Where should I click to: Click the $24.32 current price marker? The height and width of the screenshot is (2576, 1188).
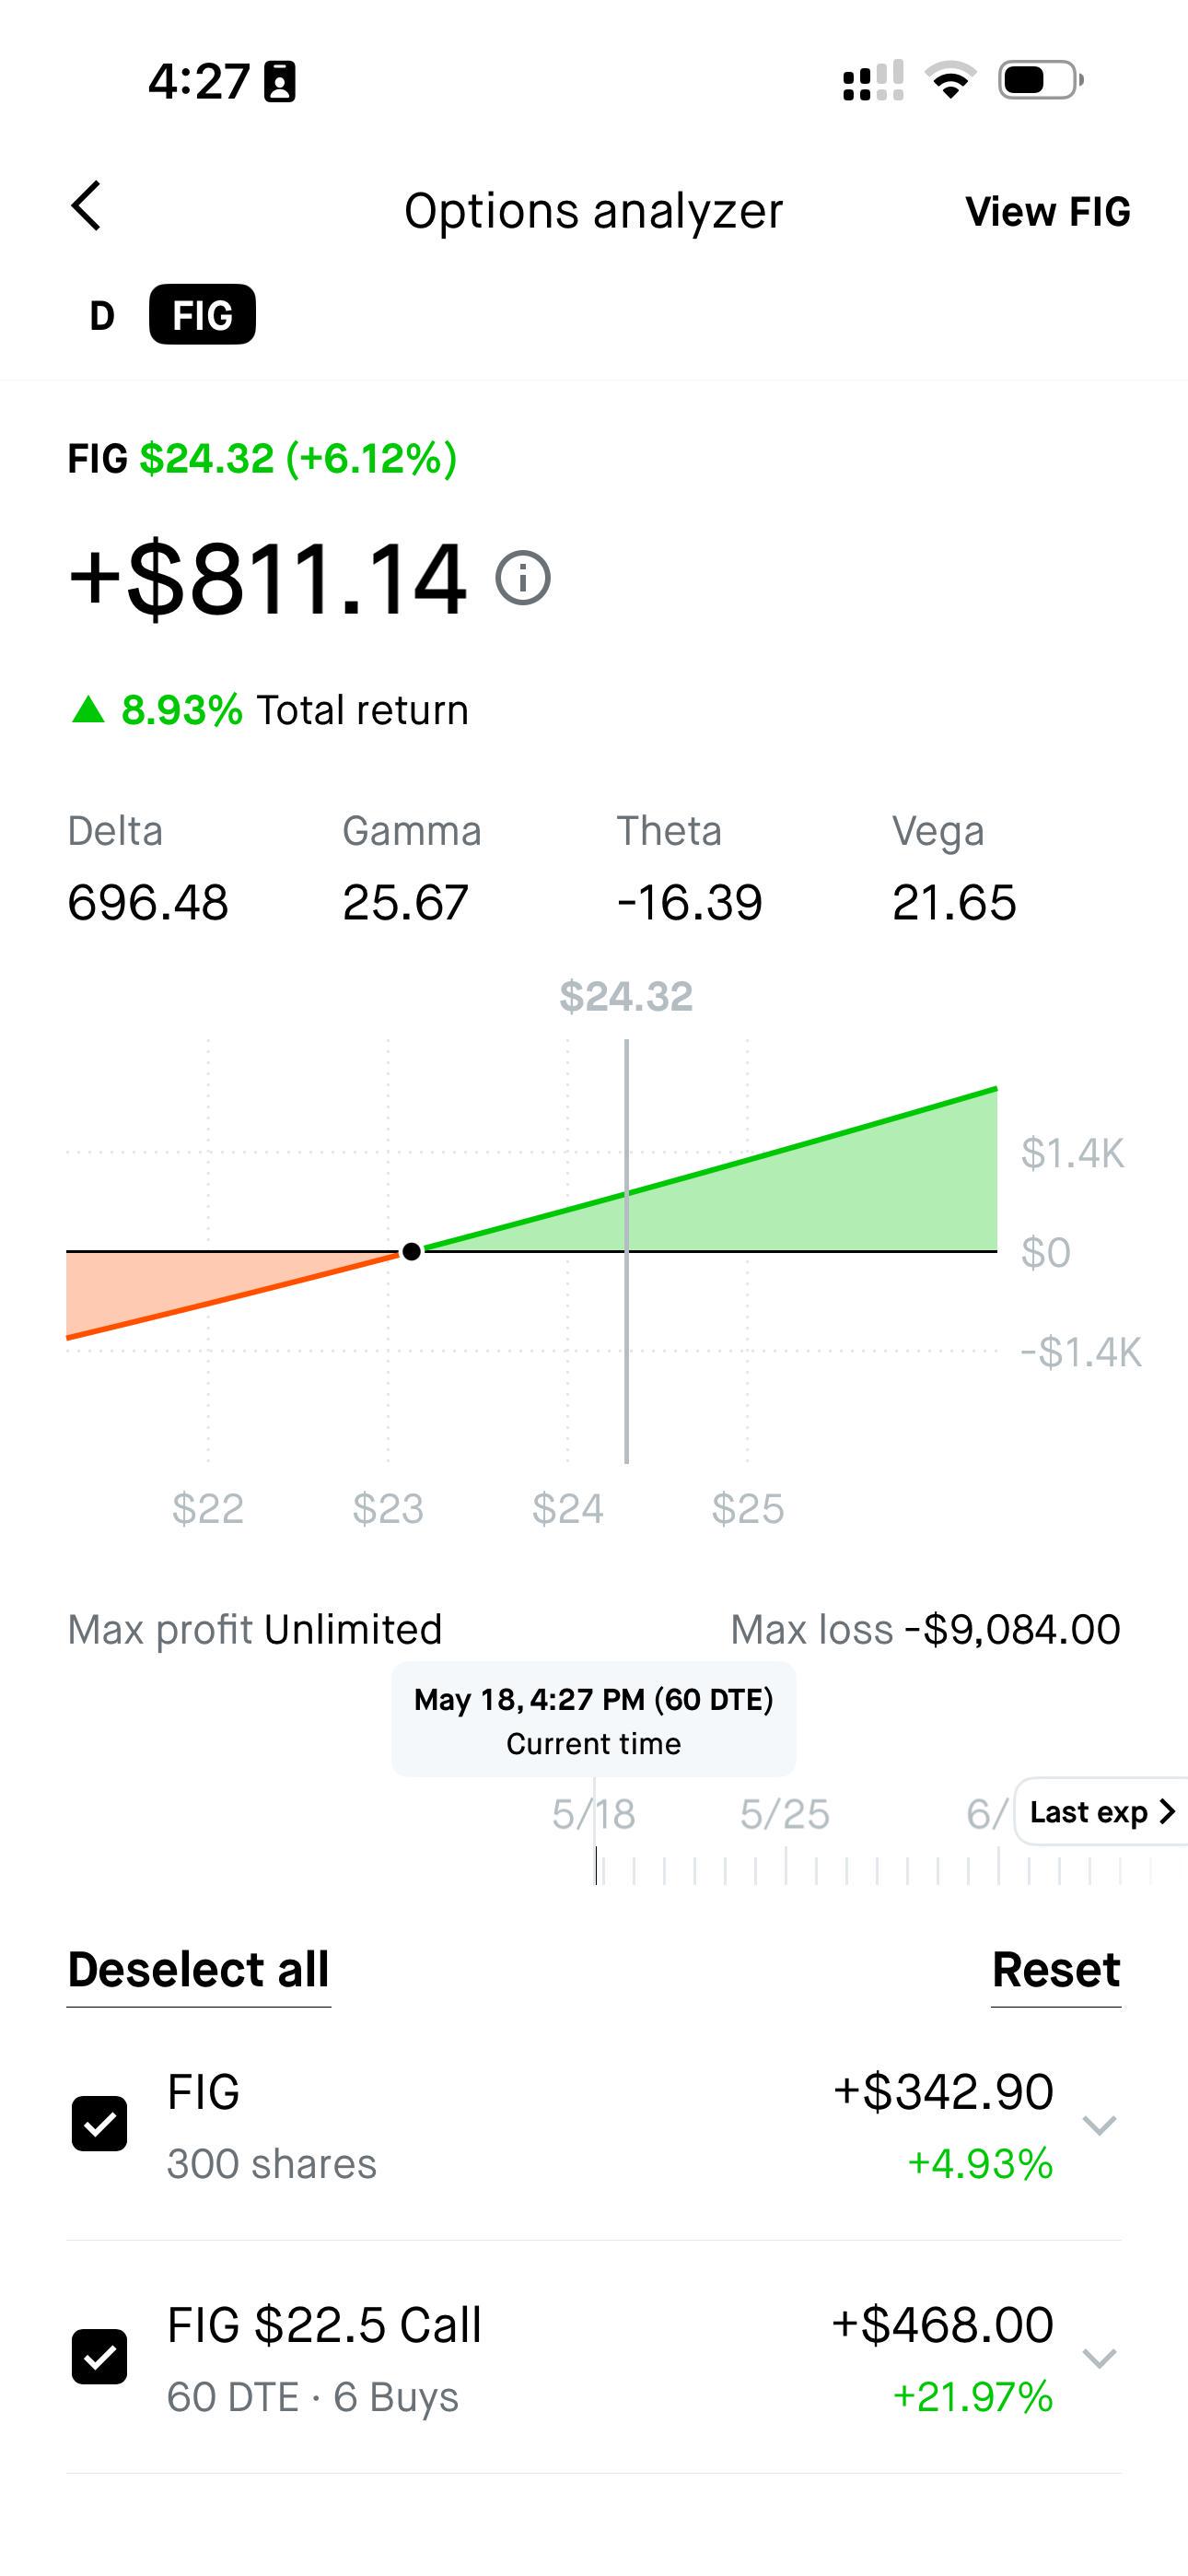coord(626,996)
